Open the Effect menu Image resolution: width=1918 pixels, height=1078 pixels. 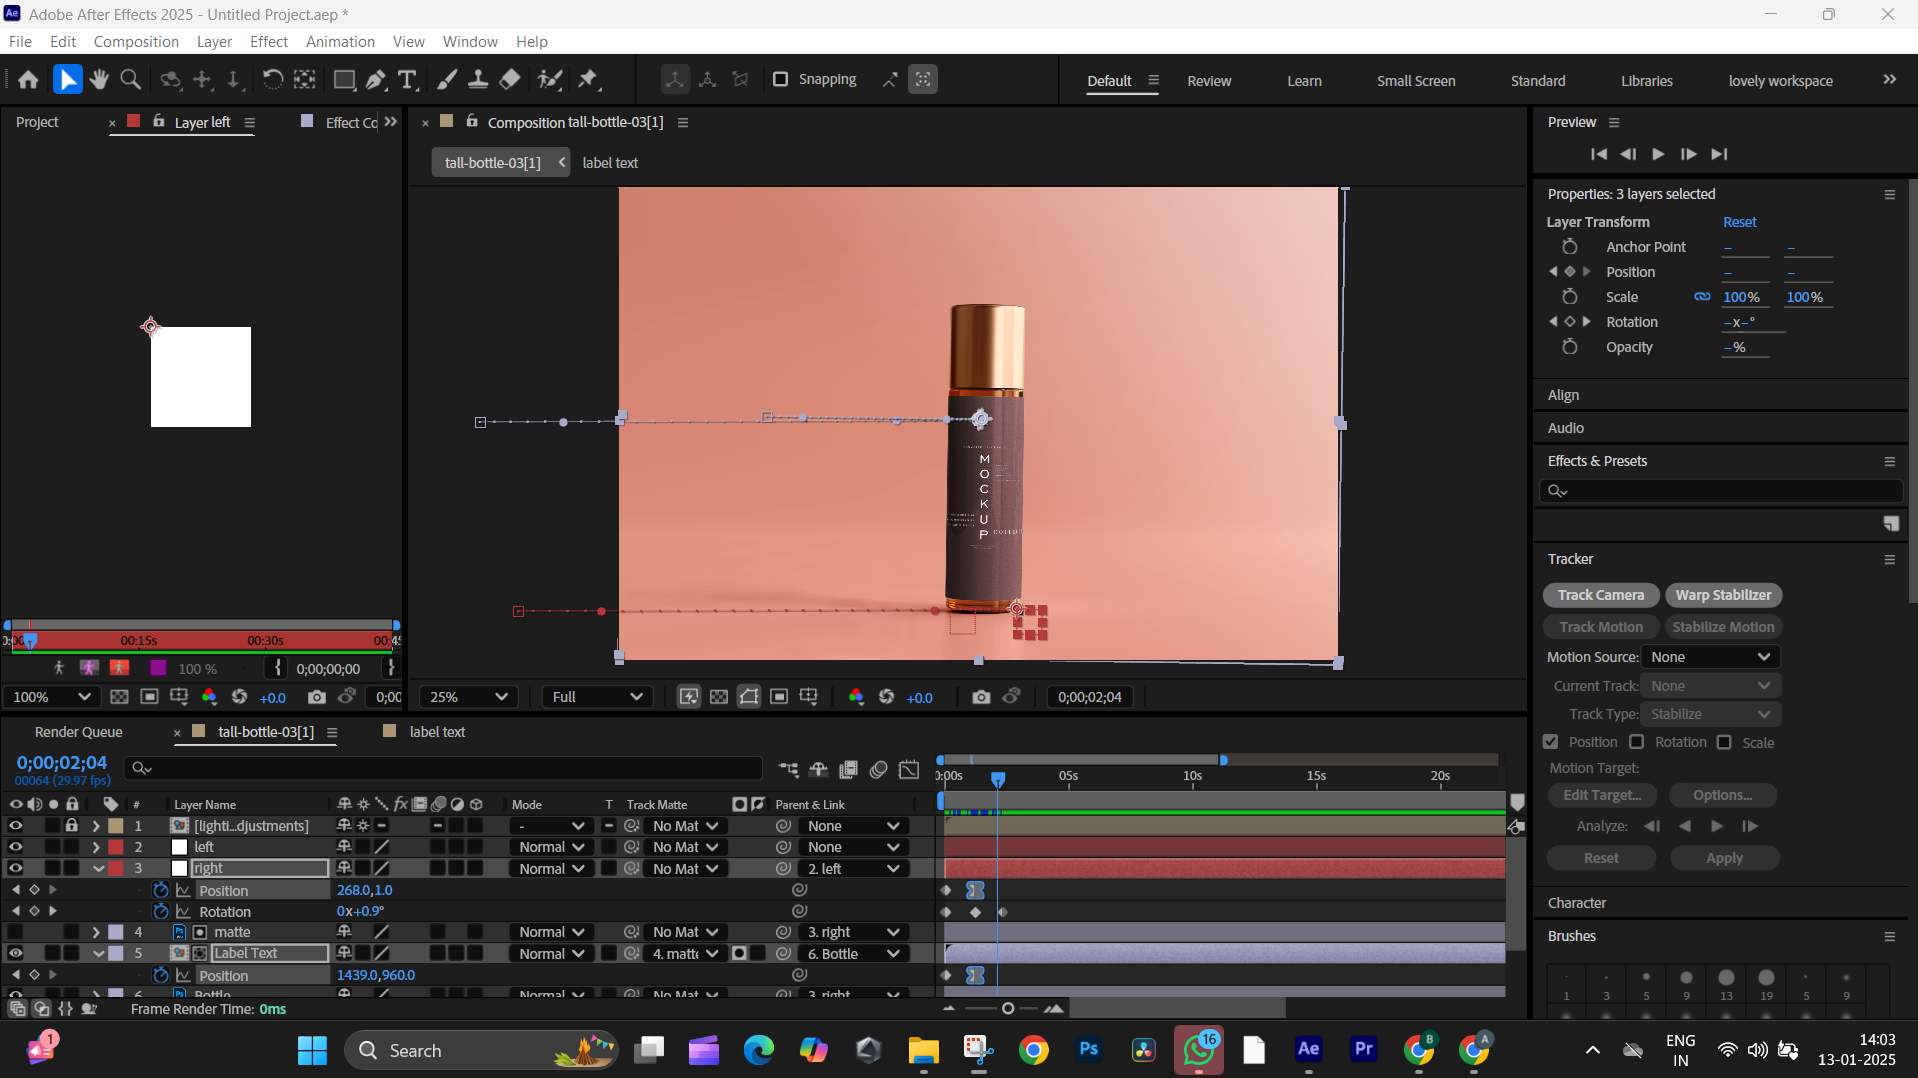pyautogui.click(x=269, y=42)
